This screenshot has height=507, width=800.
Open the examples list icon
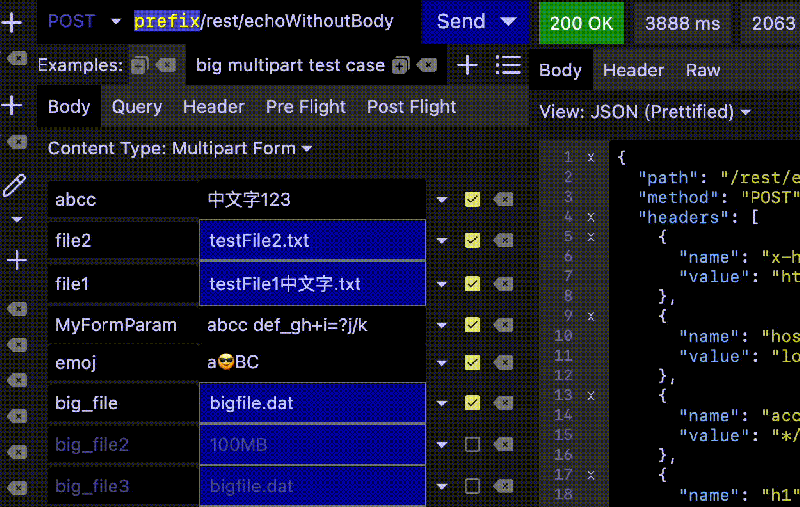pos(508,65)
